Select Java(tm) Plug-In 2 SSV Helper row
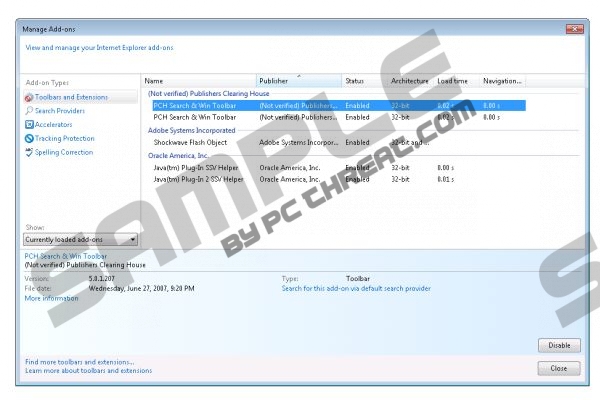Image resolution: width=600 pixels, height=400 pixels. (x=198, y=180)
